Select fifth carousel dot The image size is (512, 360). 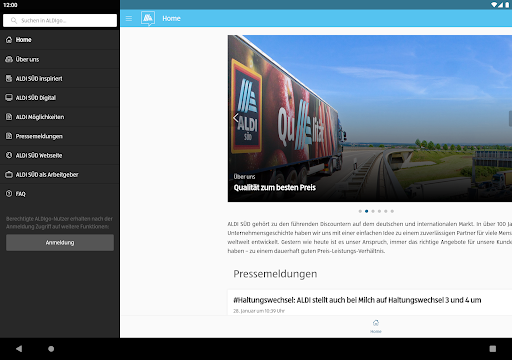pos(386,211)
